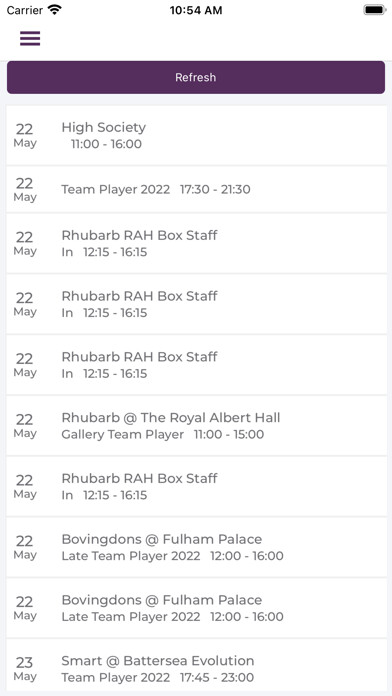Tap the battery icon in status bar

coord(375,10)
